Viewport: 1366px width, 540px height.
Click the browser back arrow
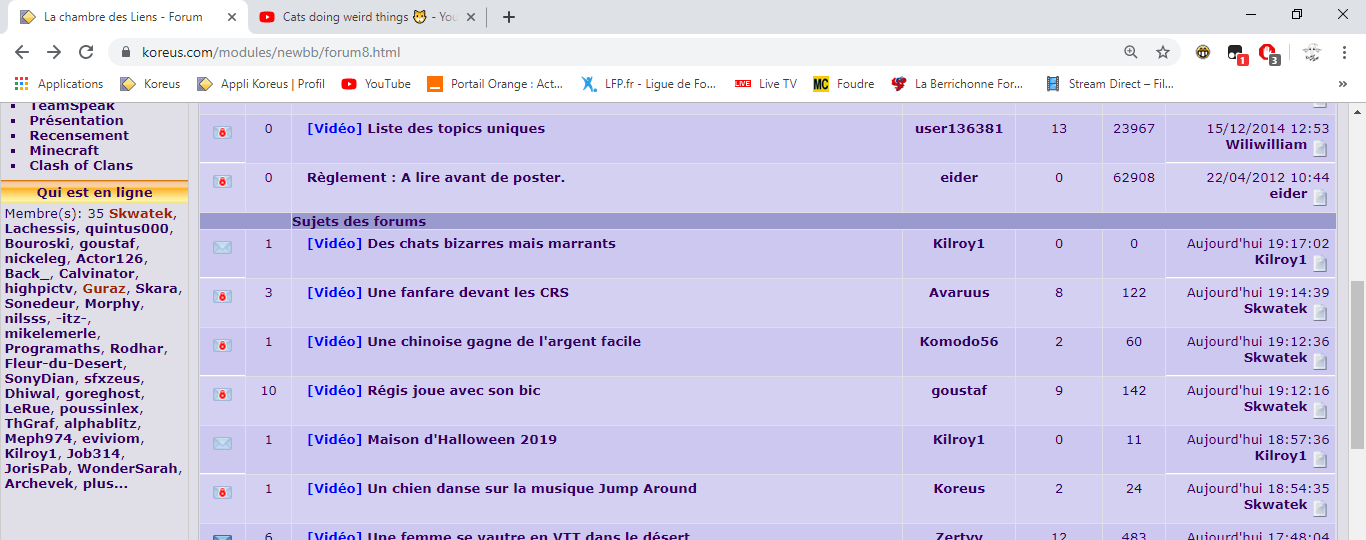24,52
